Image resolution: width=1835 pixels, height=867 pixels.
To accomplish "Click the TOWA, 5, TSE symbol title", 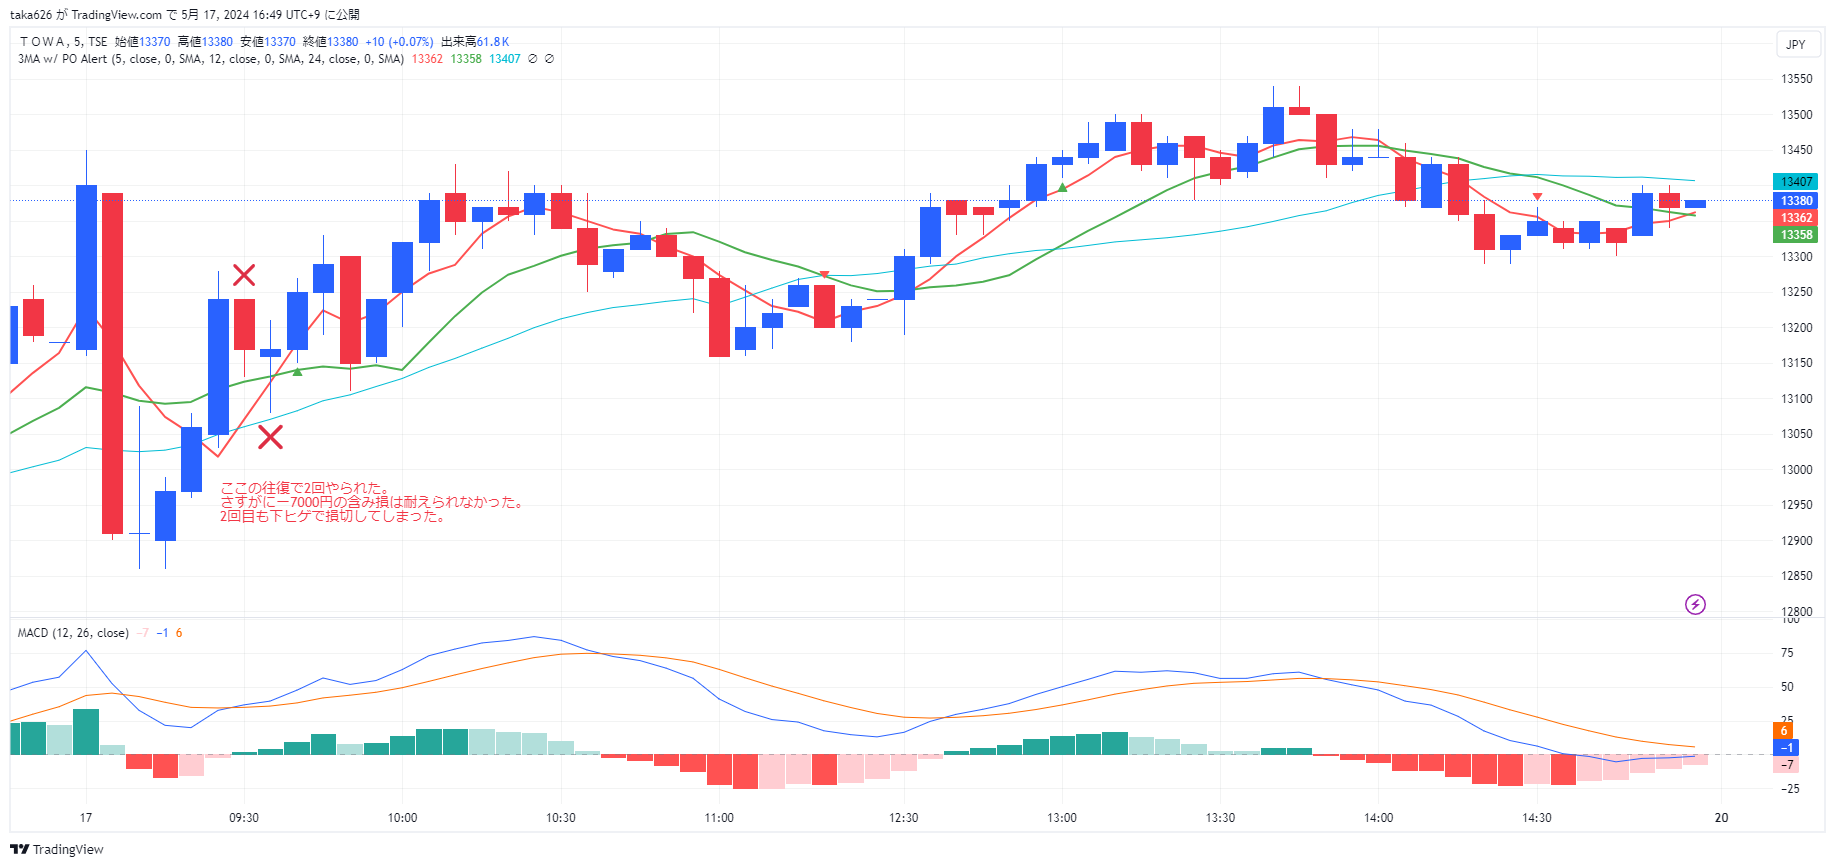I will coord(63,42).
